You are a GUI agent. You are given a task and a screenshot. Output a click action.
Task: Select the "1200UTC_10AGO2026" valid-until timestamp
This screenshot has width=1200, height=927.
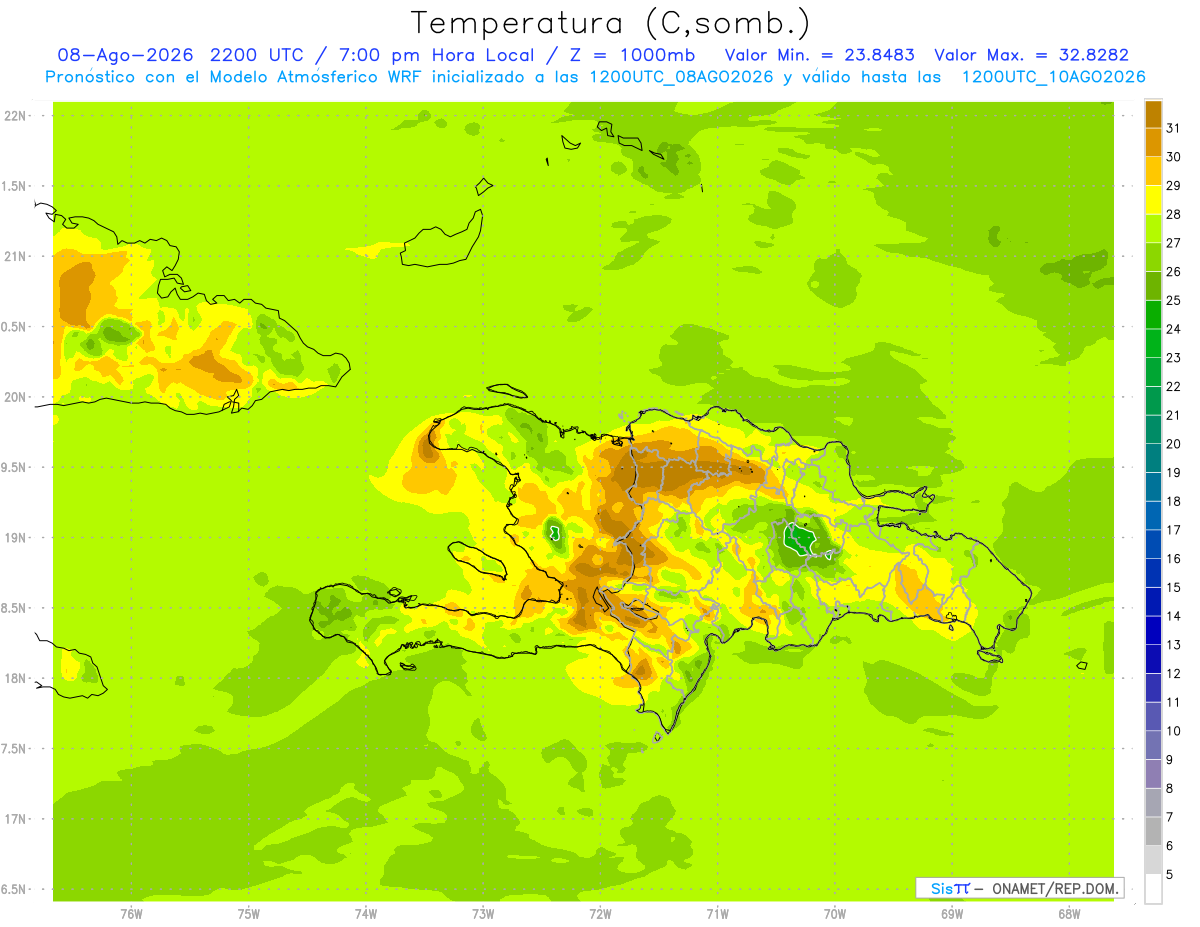[x=1053, y=77]
